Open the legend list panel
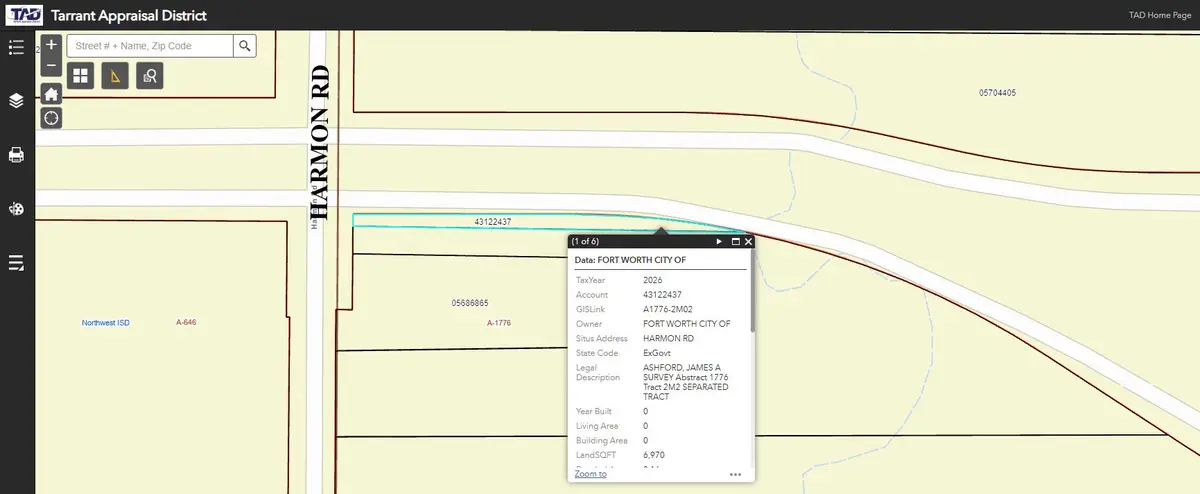The height and width of the screenshot is (494, 1200). point(16,47)
